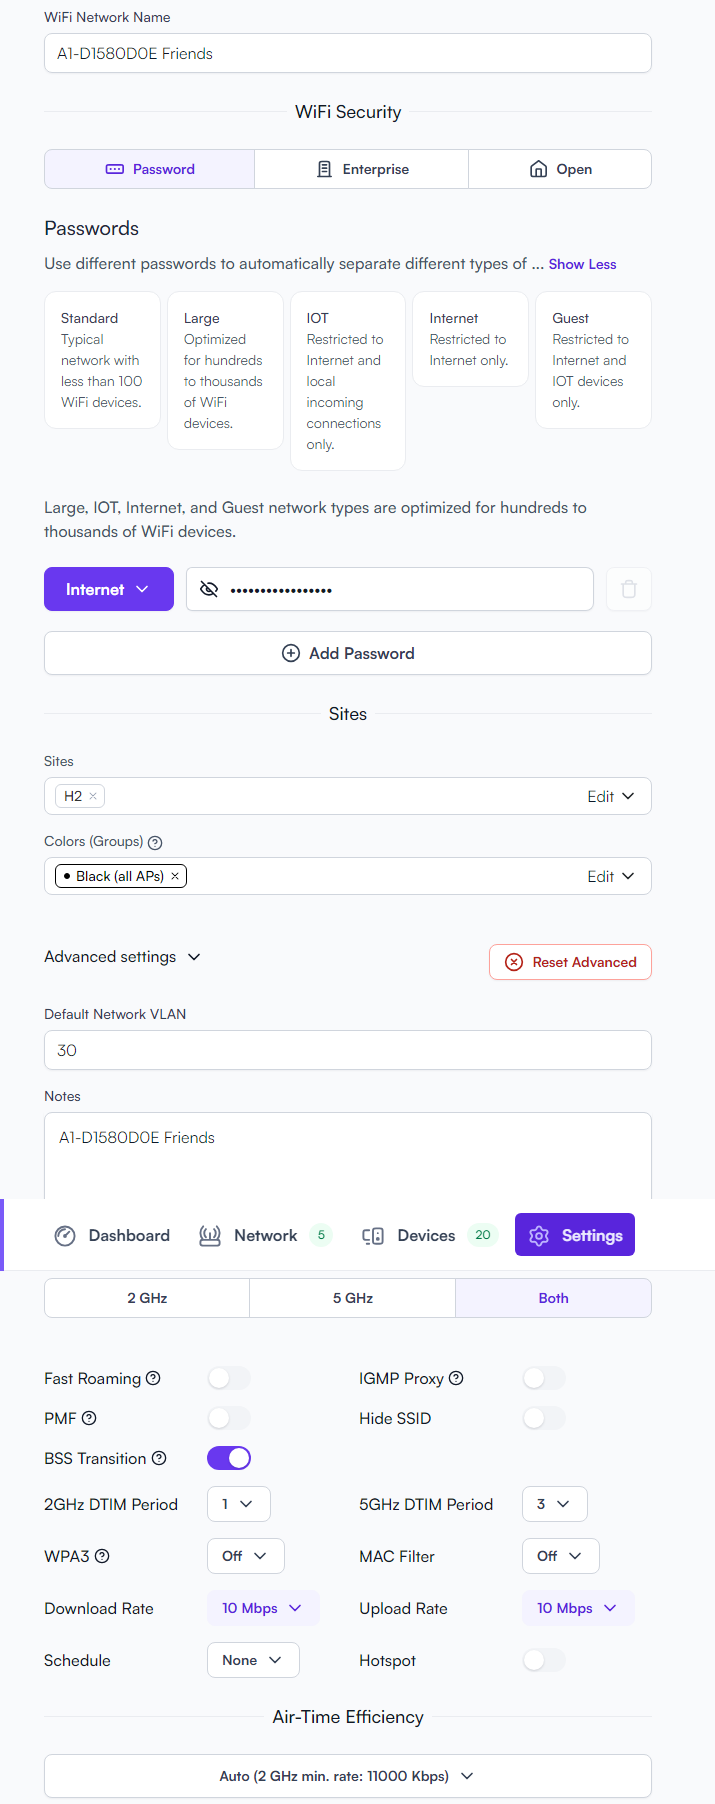Enable the Hide SSID toggle
715x1804 pixels.
coord(544,1418)
